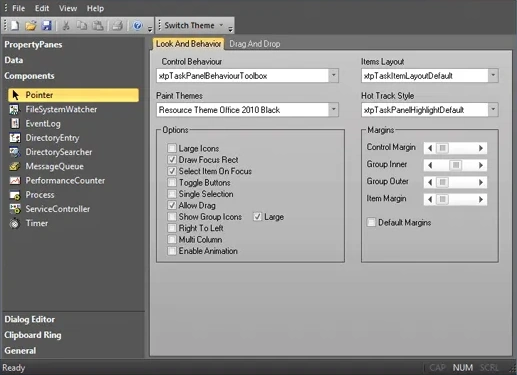Click the Control Margin slider thumb

click(x=443, y=148)
